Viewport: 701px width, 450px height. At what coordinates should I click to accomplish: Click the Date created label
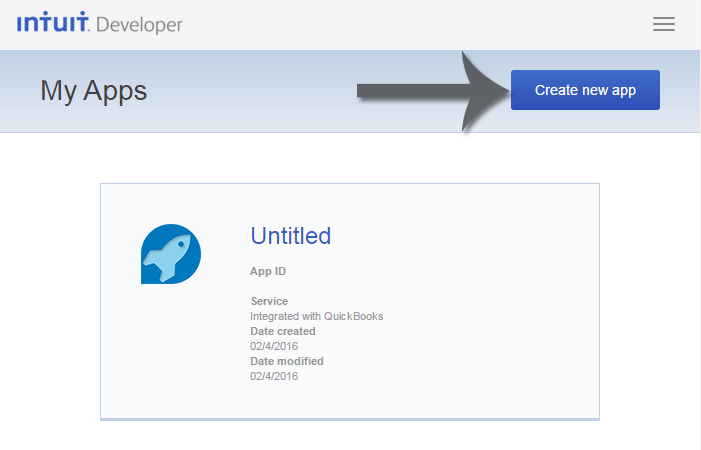pyautogui.click(x=283, y=331)
